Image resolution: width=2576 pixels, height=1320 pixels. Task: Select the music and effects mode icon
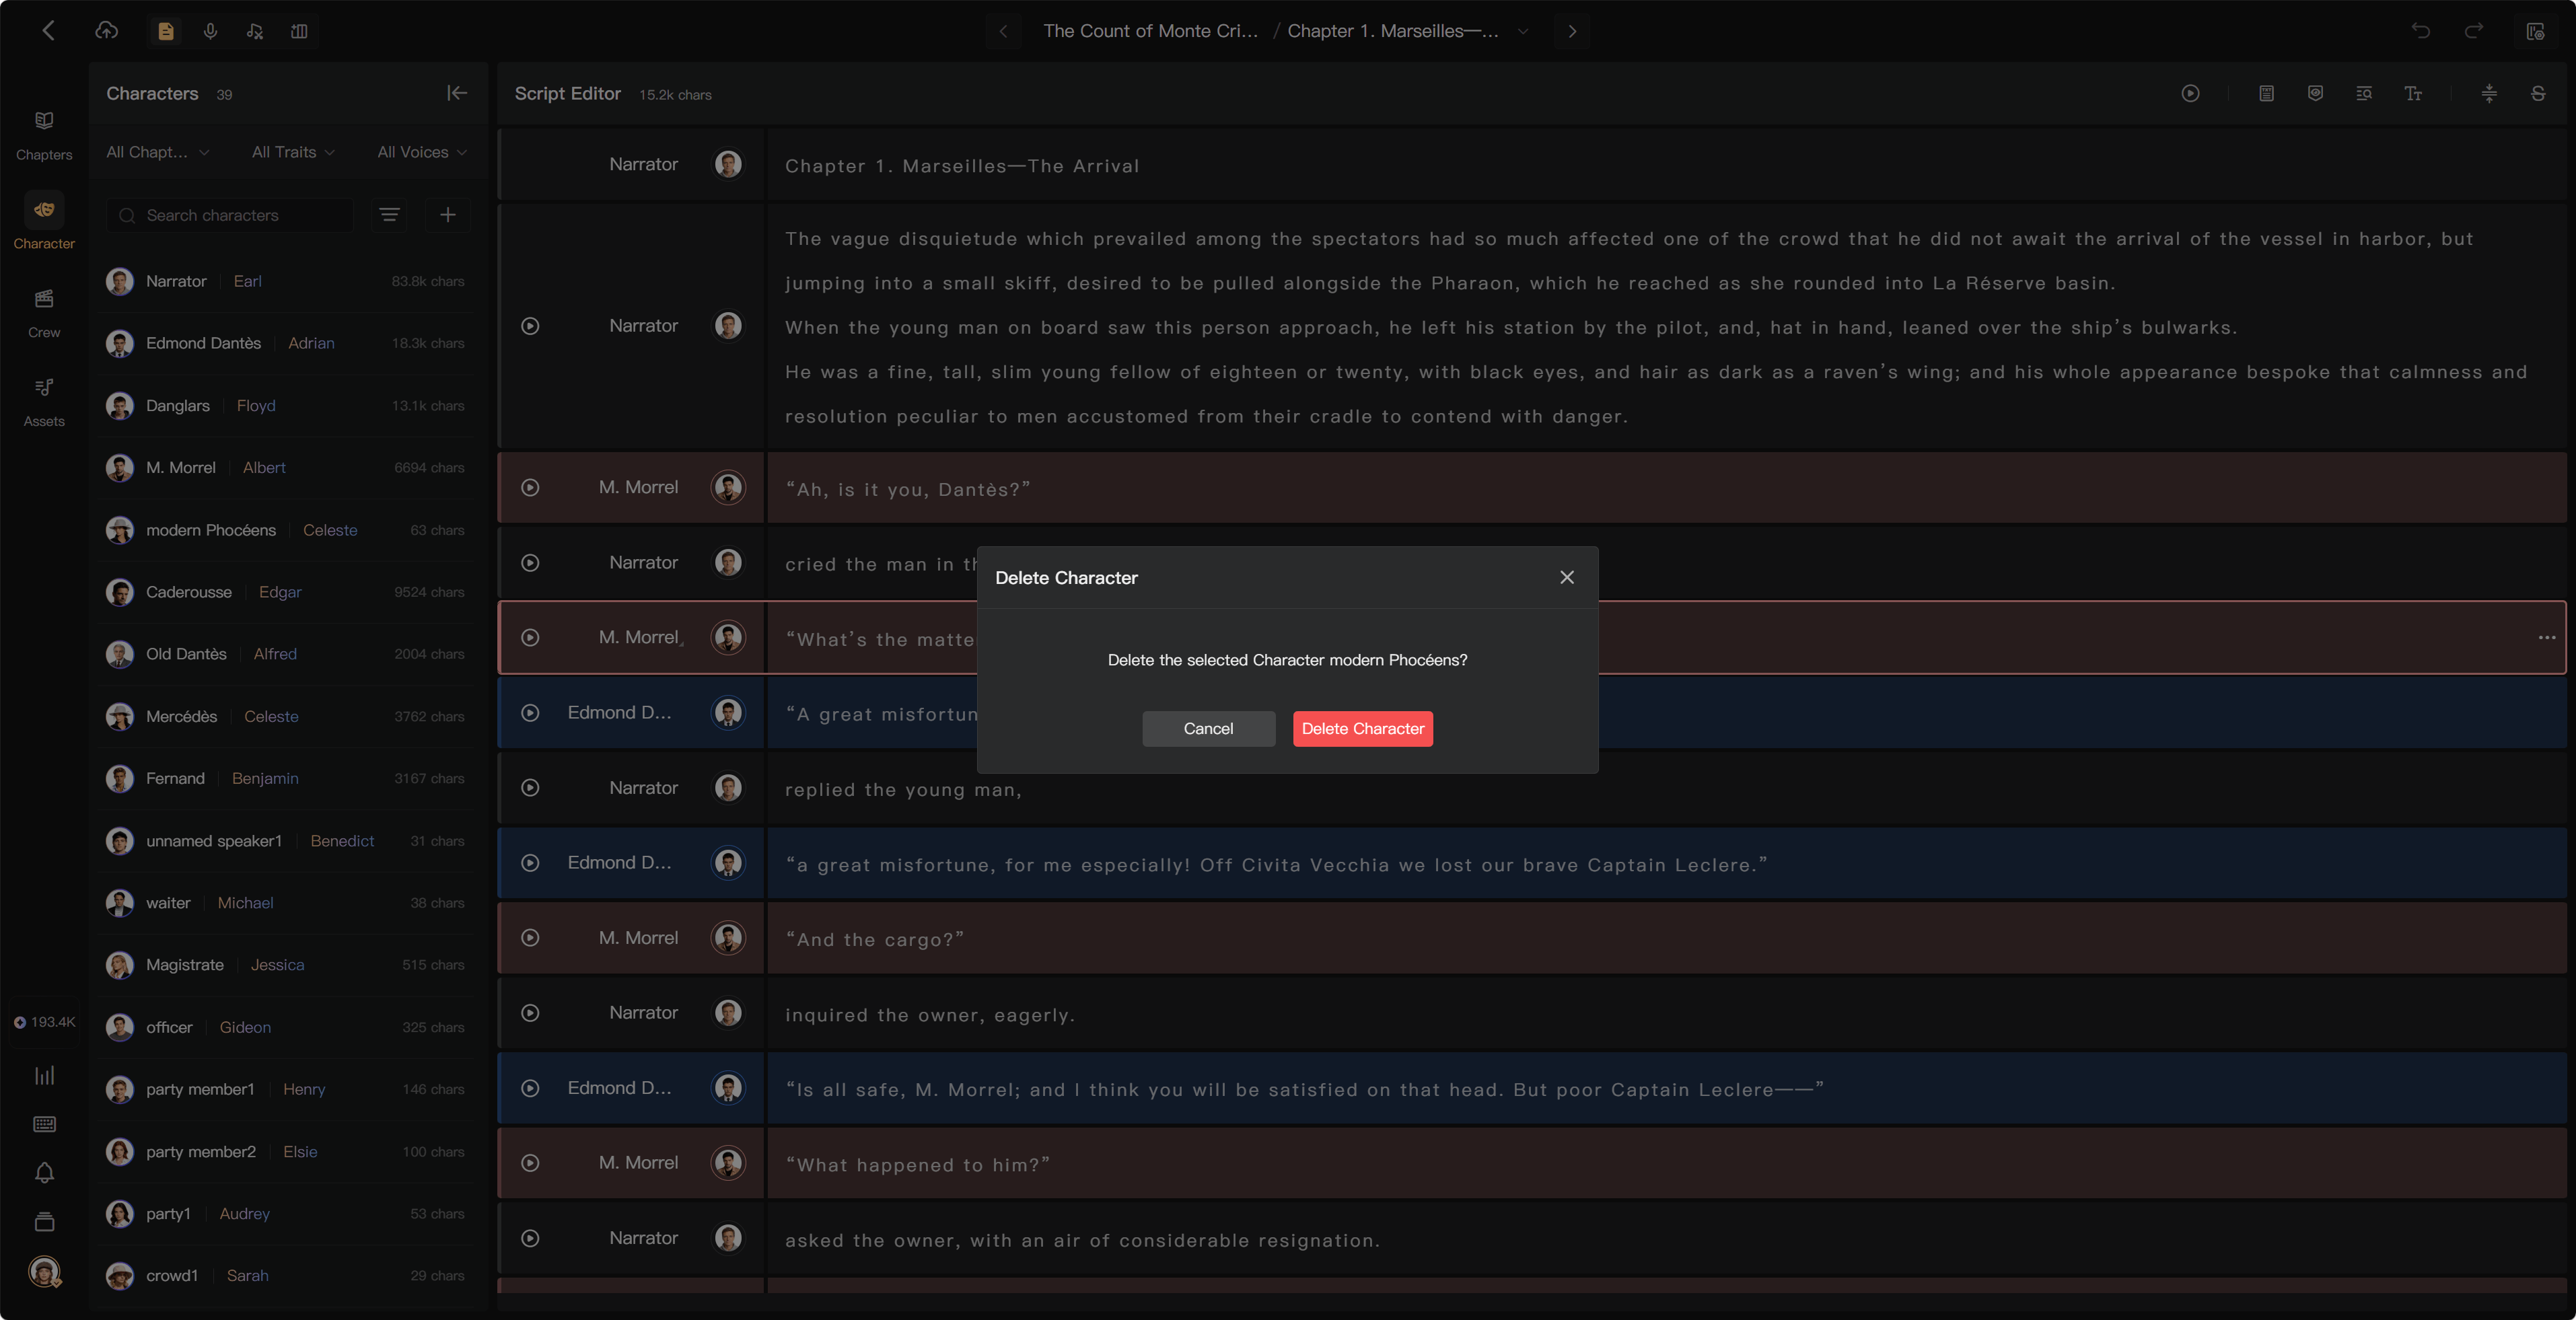click(255, 31)
